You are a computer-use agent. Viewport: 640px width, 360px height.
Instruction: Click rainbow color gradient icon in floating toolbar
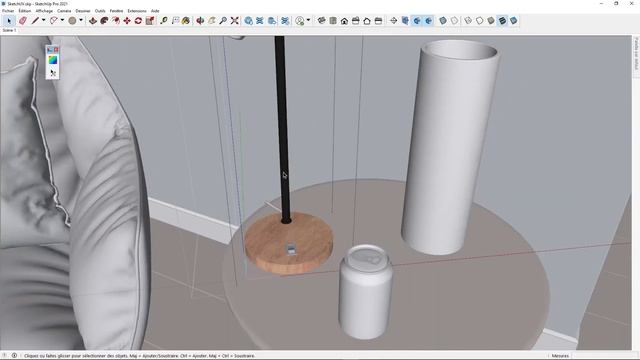(53, 60)
